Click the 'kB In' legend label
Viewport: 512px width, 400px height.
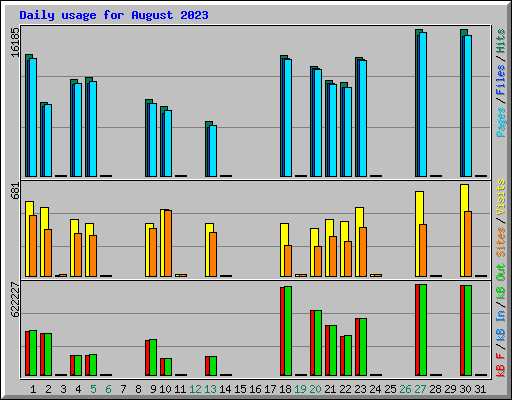tap(501, 325)
